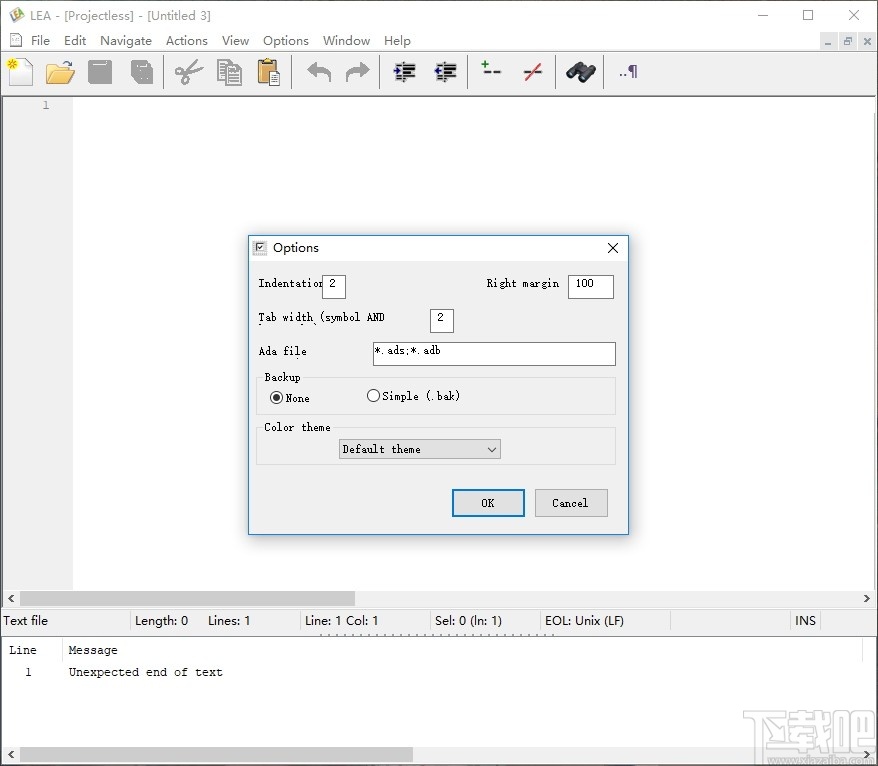Click the Ada file extensions field
878x766 pixels.
pyautogui.click(x=494, y=354)
